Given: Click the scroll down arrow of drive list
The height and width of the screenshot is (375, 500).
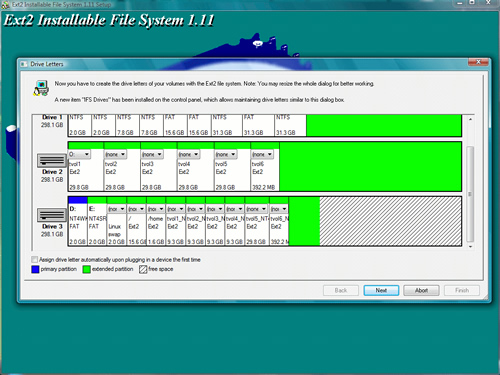Looking at the screenshot, I should 470,247.
